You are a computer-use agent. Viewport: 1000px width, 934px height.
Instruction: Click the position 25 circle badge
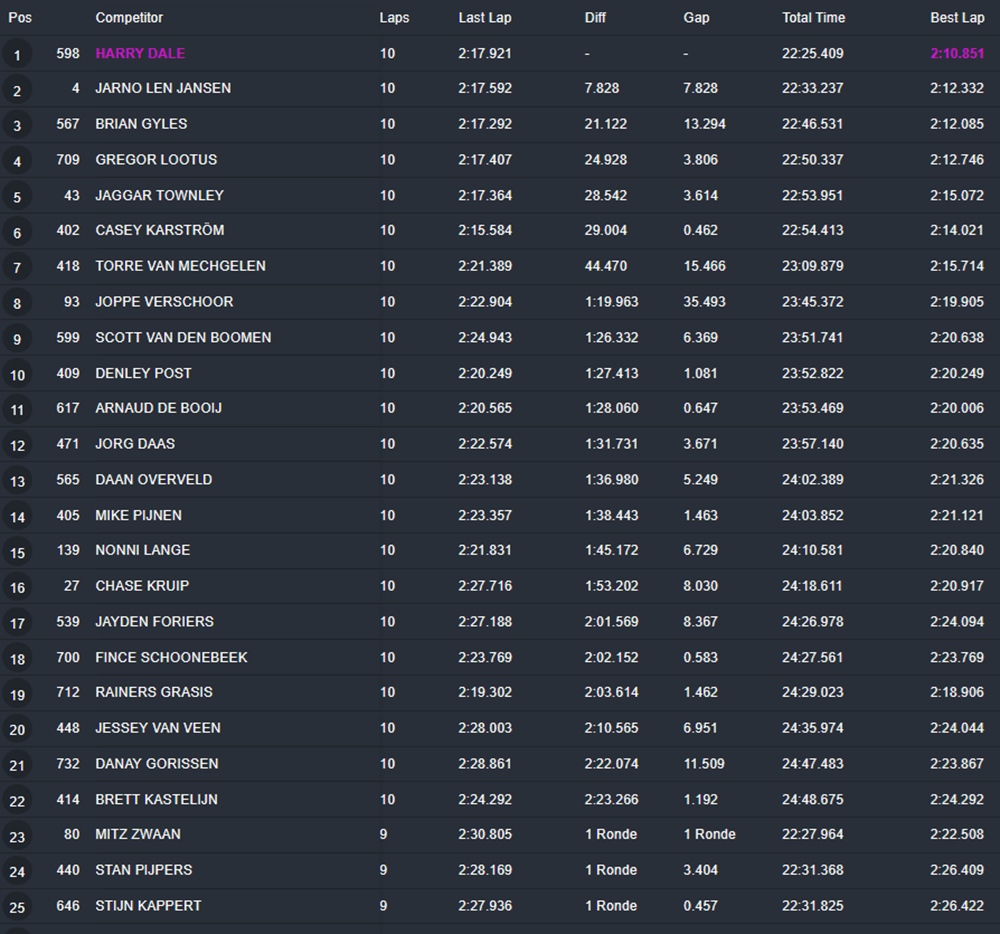pyautogui.click(x=17, y=907)
